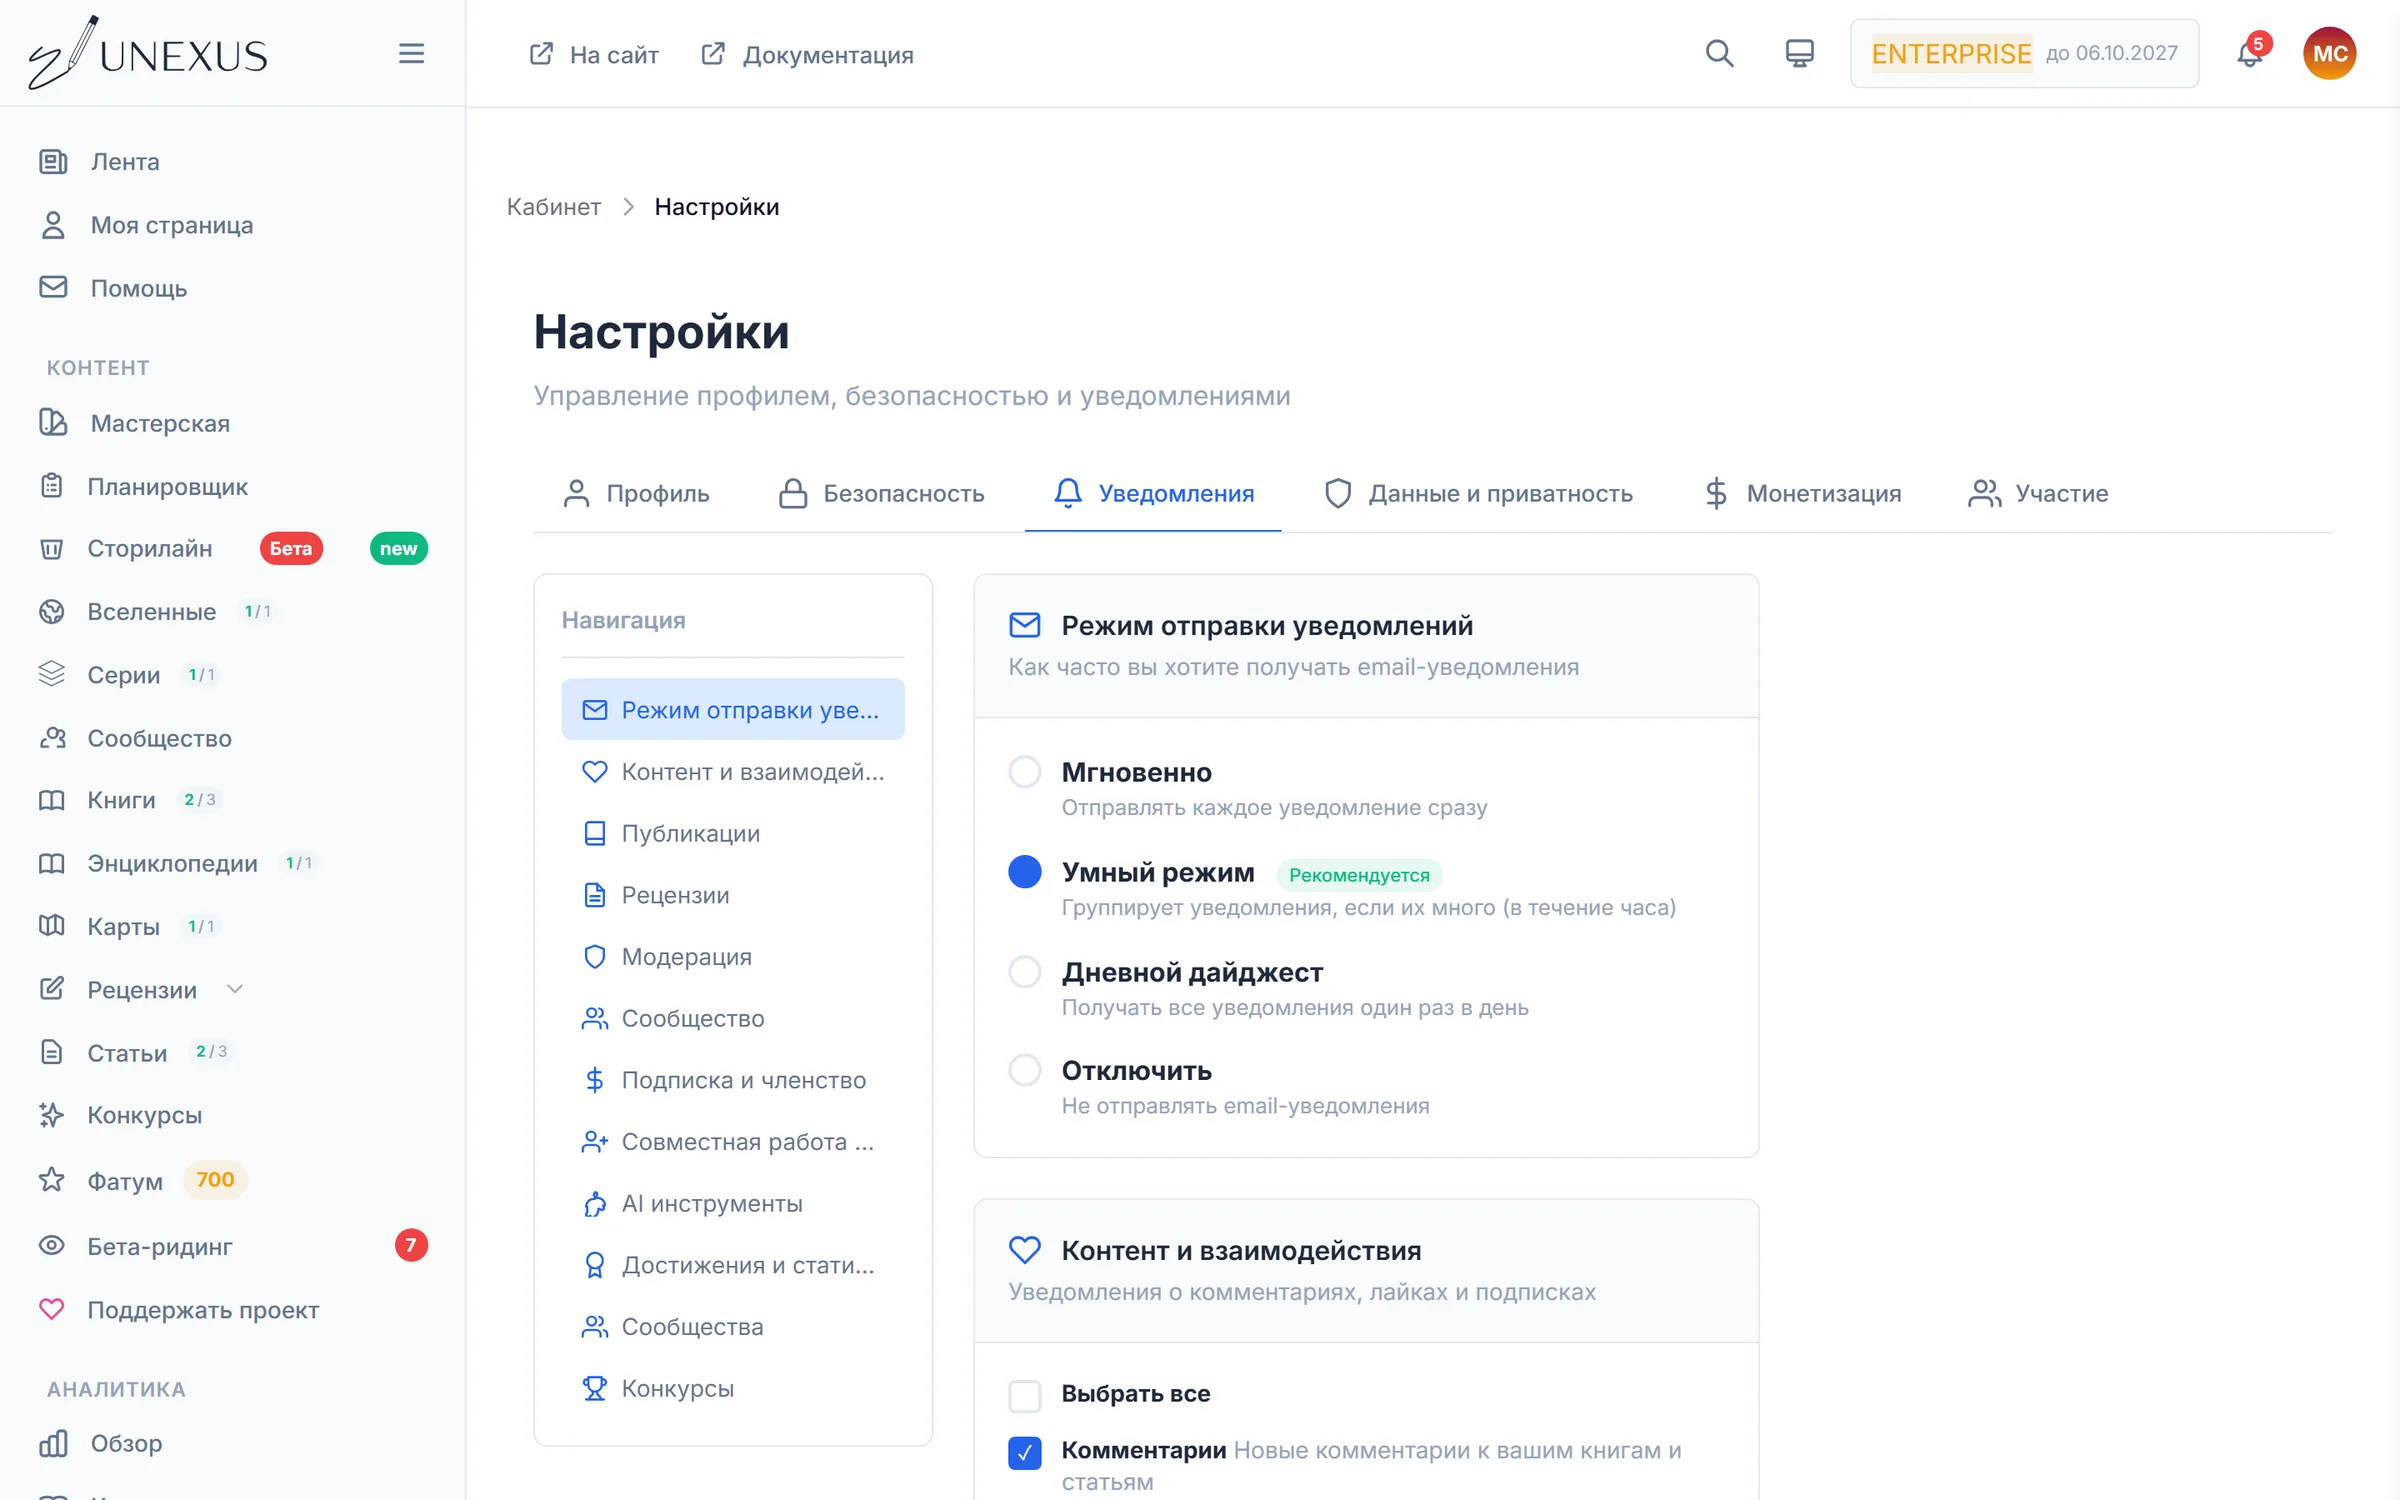The width and height of the screenshot is (2400, 1500).
Task: Open the search magnifier icon
Action: (x=1719, y=53)
